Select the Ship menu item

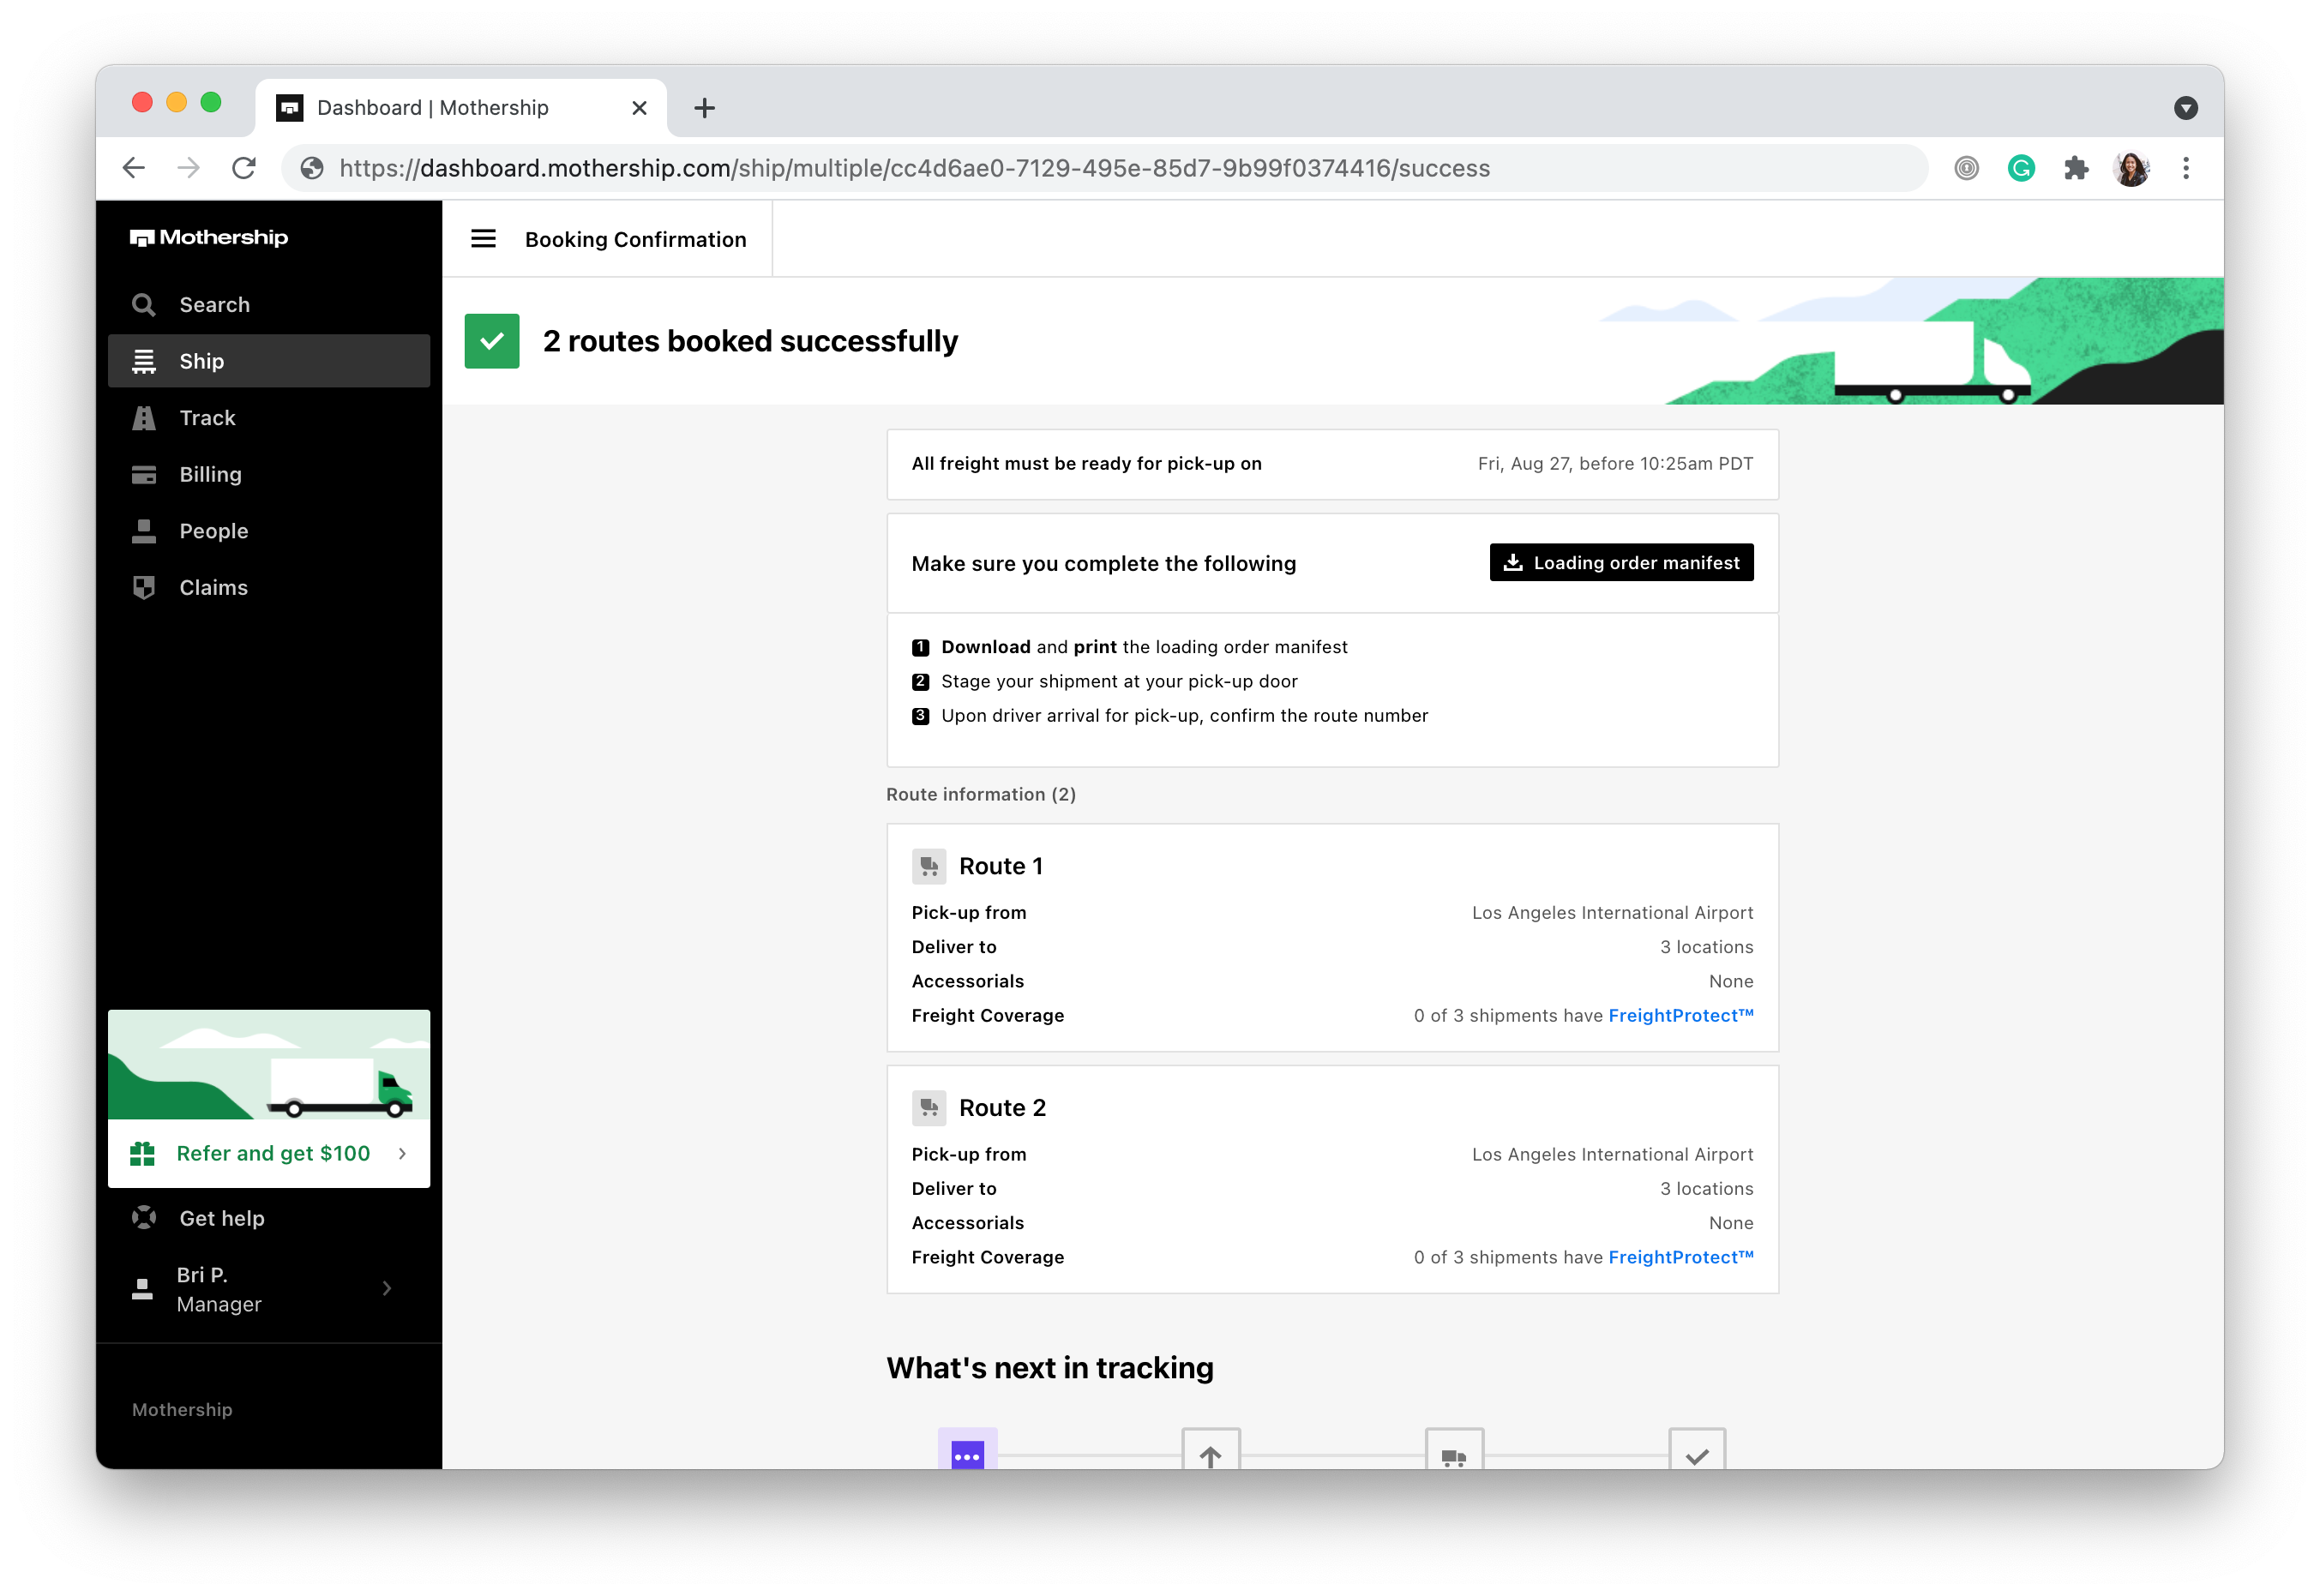coord(268,361)
